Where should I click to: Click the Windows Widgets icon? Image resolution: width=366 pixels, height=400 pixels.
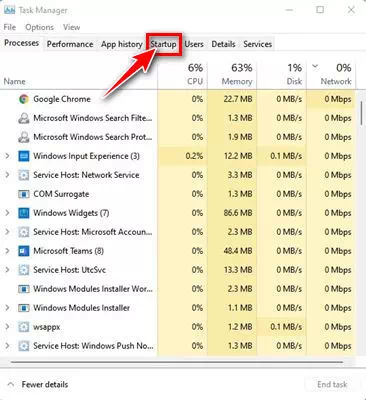(24, 213)
